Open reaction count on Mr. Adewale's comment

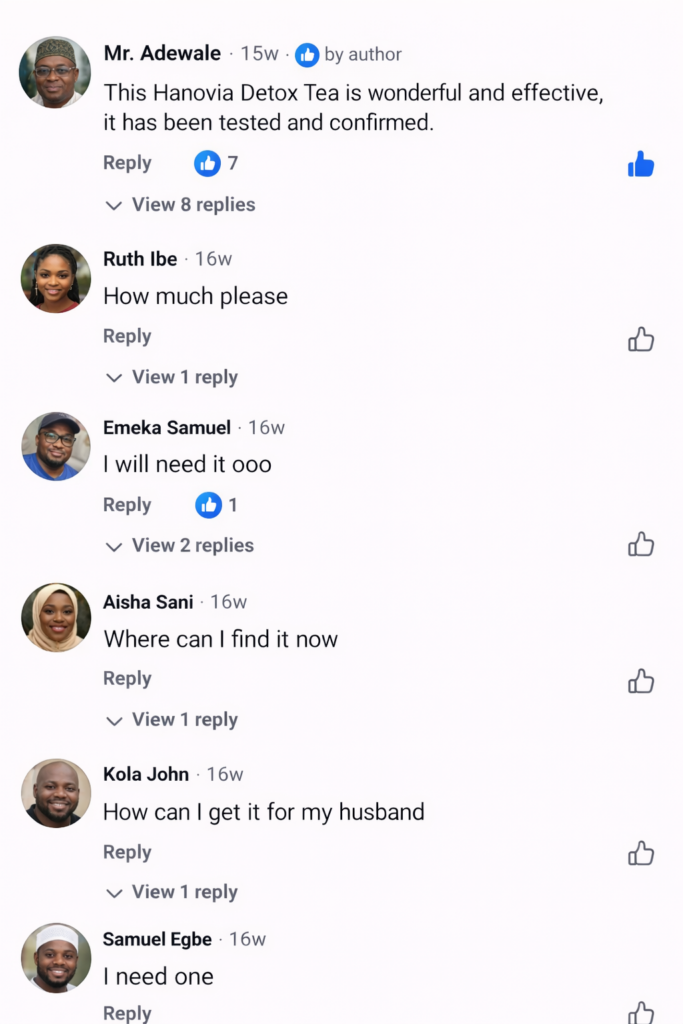217,163
